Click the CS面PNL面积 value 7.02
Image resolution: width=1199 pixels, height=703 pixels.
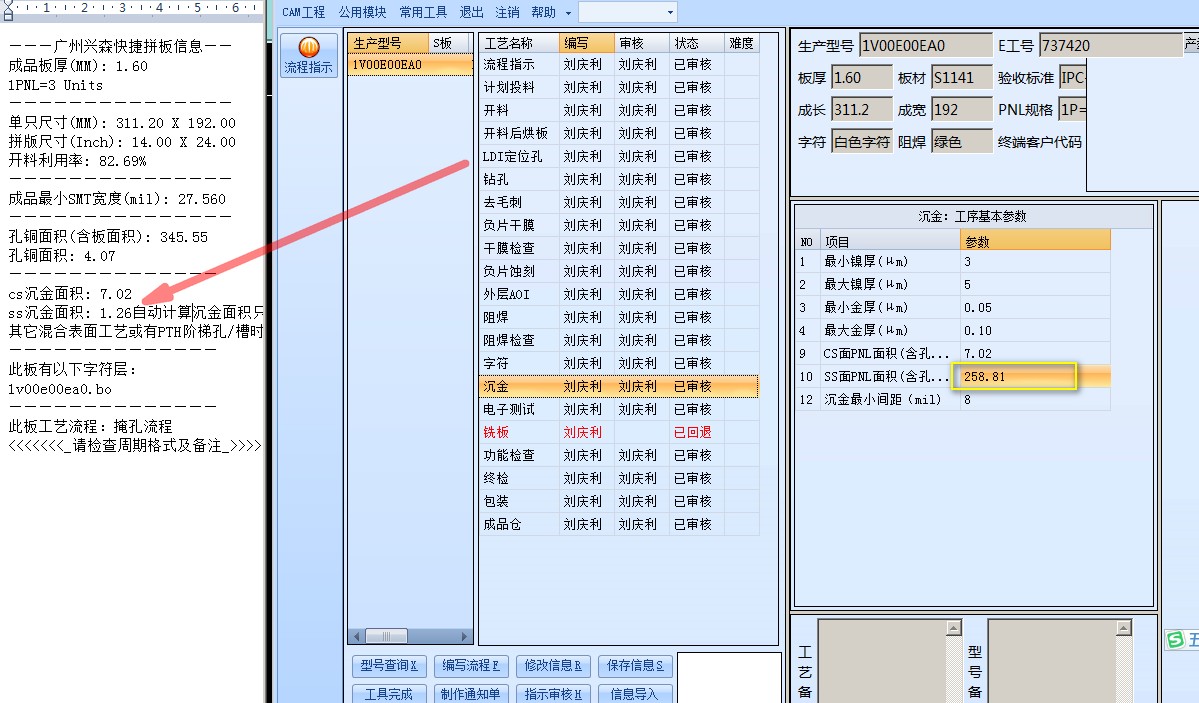click(x=1035, y=353)
